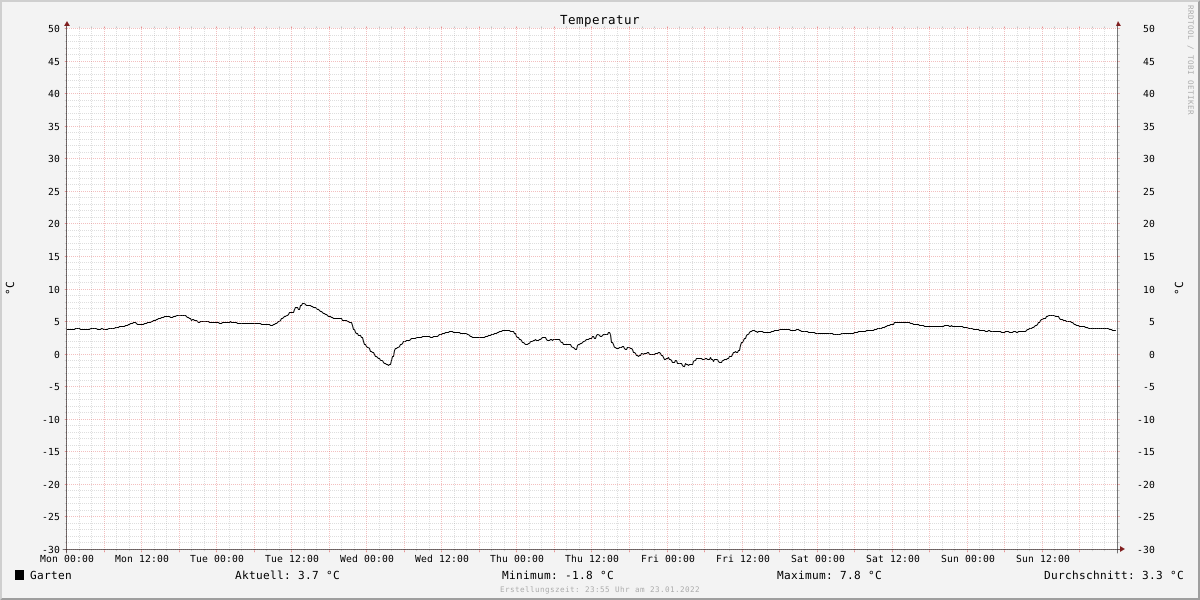This screenshot has width=1200, height=600.
Task: Click the Garten legend label
Action: tap(51, 575)
